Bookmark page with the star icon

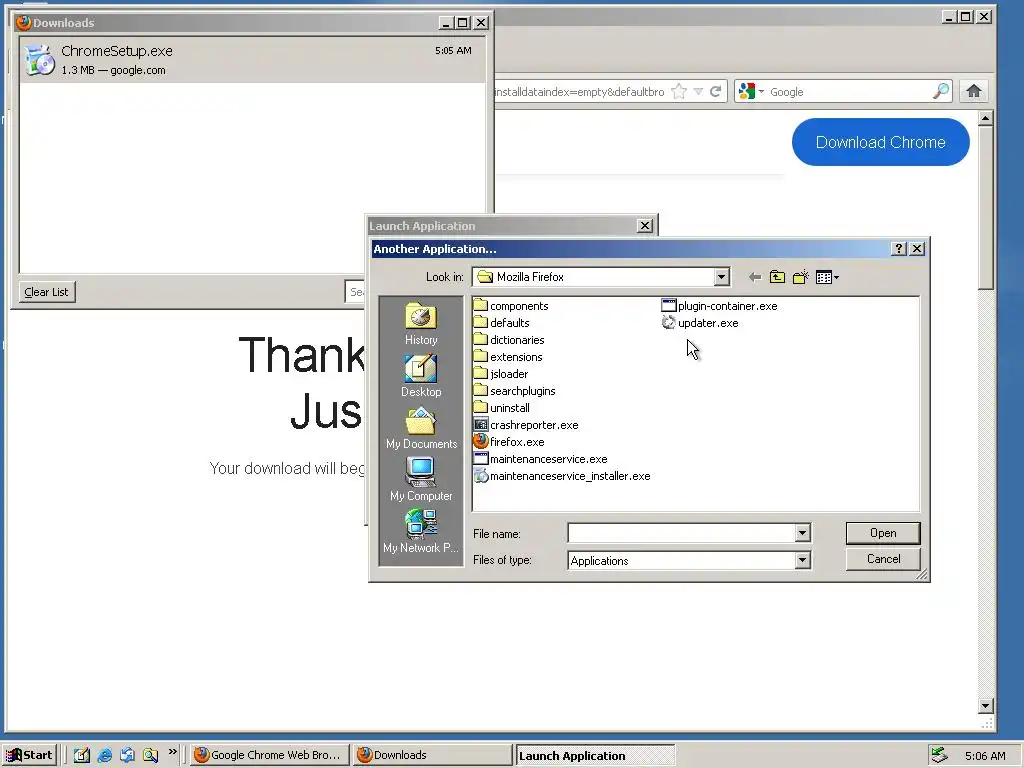click(x=679, y=91)
